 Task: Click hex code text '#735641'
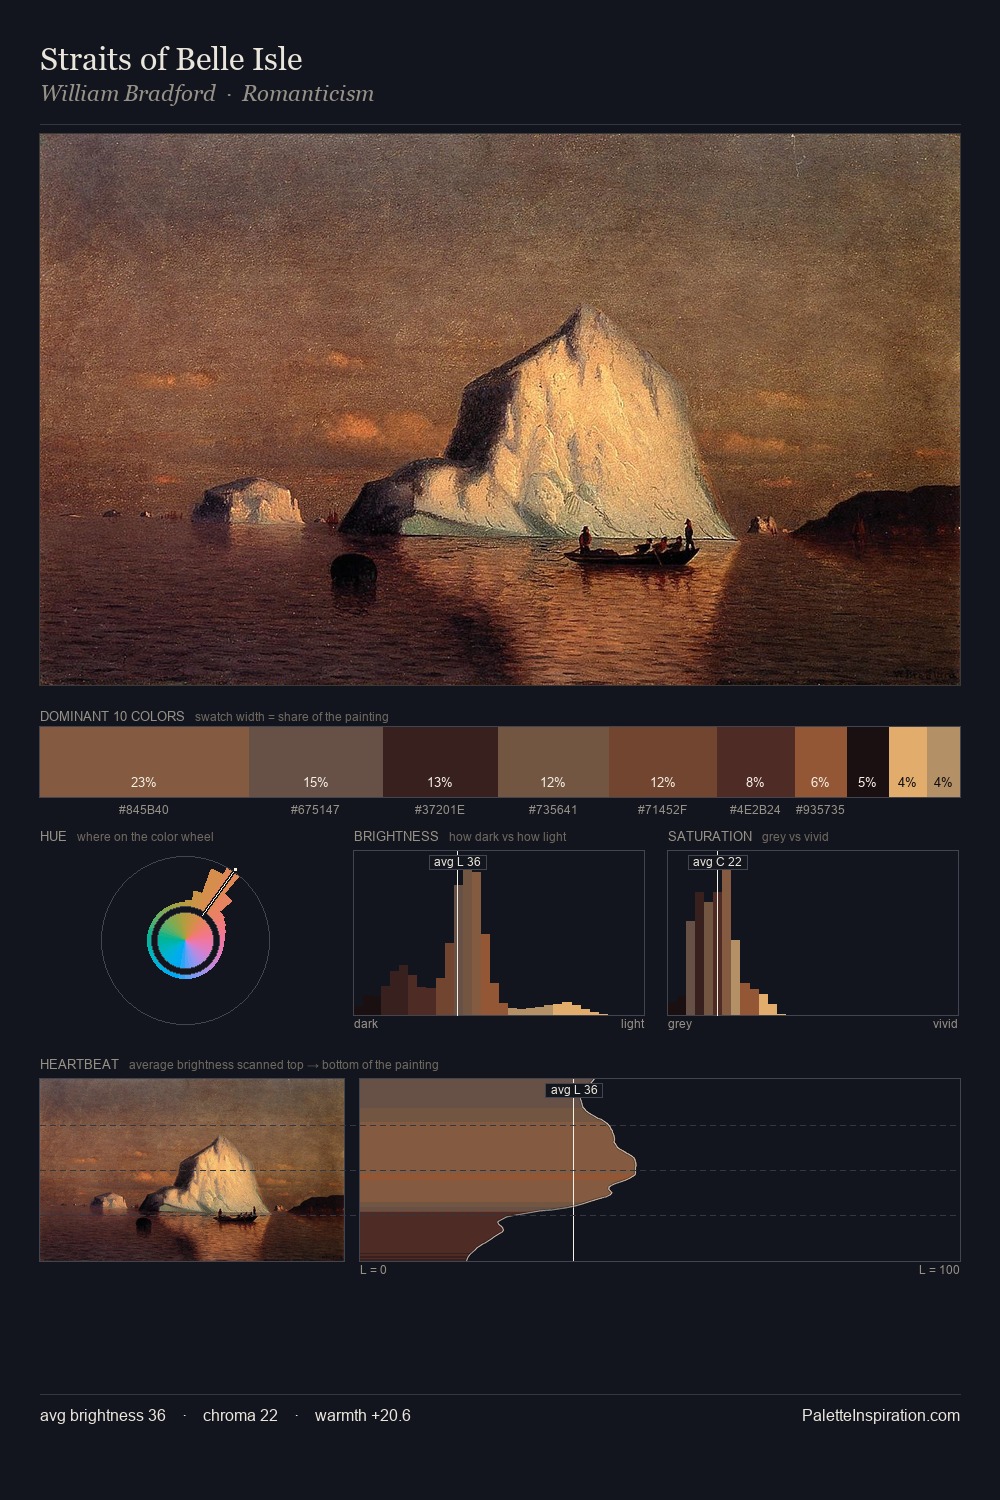(553, 810)
